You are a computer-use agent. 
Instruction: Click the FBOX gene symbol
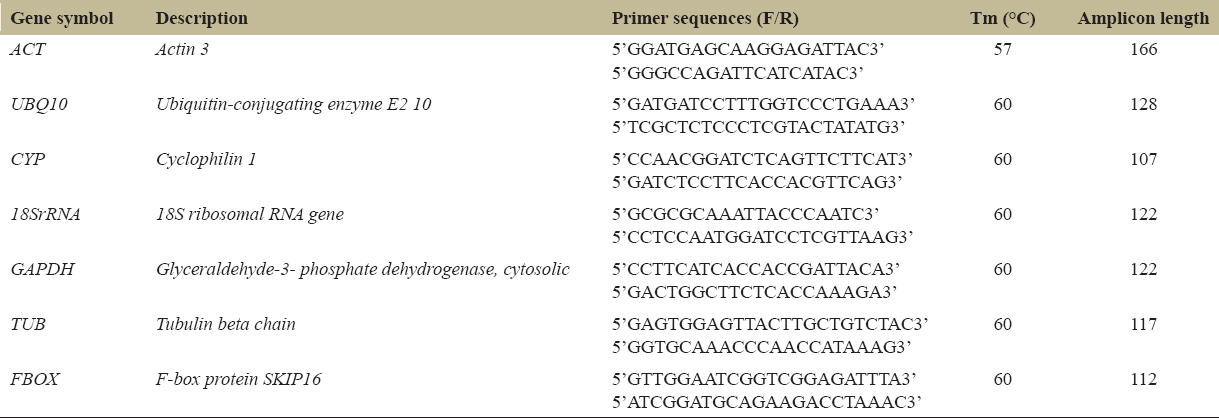pyautogui.click(x=30, y=379)
